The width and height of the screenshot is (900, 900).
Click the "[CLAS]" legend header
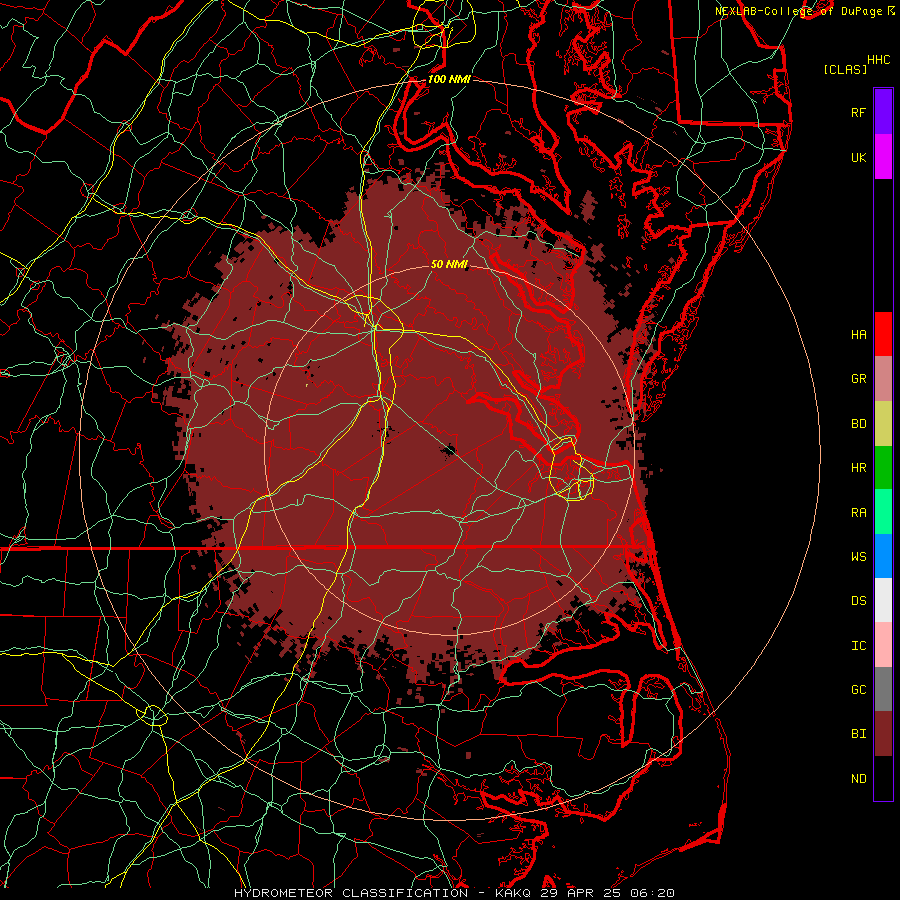click(845, 69)
